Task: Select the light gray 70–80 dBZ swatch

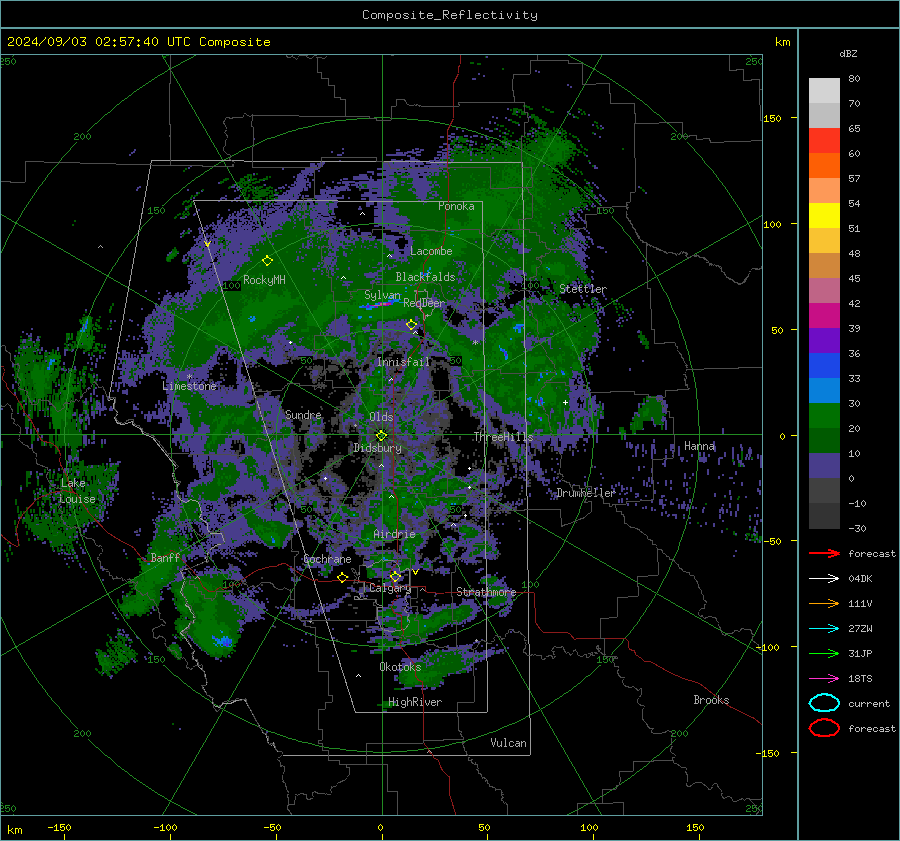Action: click(x=824, y=91)
